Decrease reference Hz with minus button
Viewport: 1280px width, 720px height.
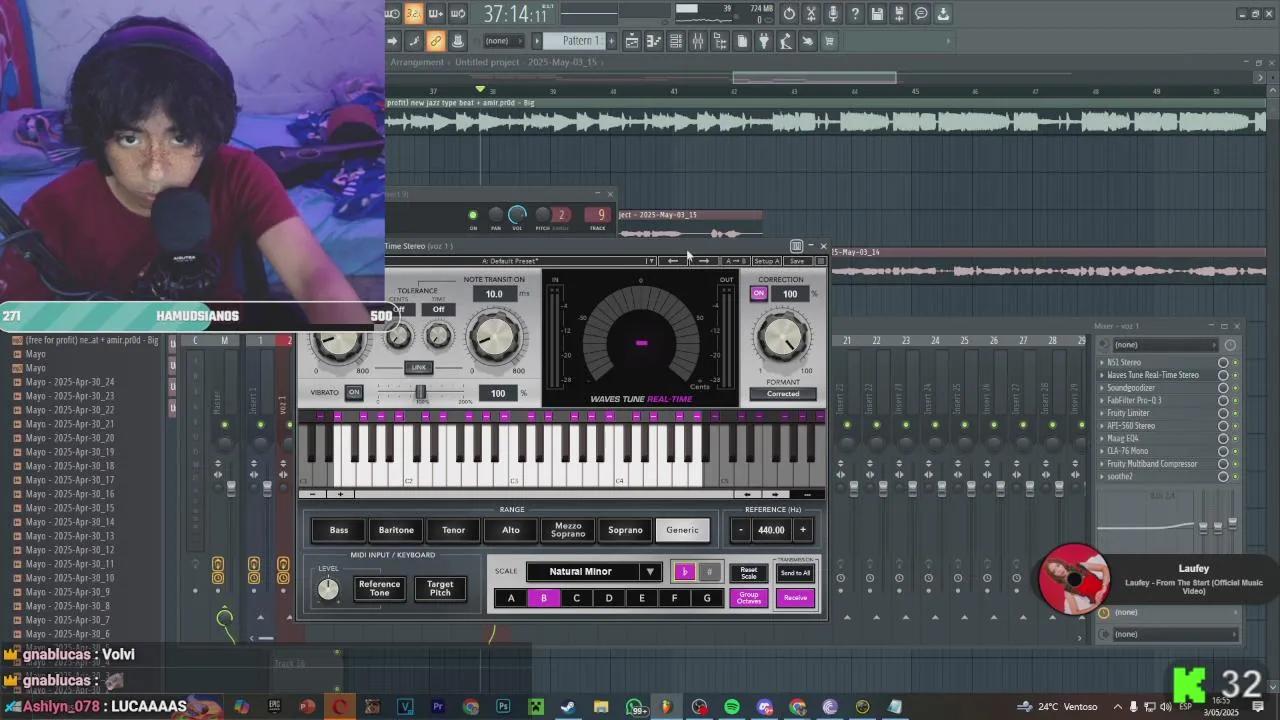[741, 530]
